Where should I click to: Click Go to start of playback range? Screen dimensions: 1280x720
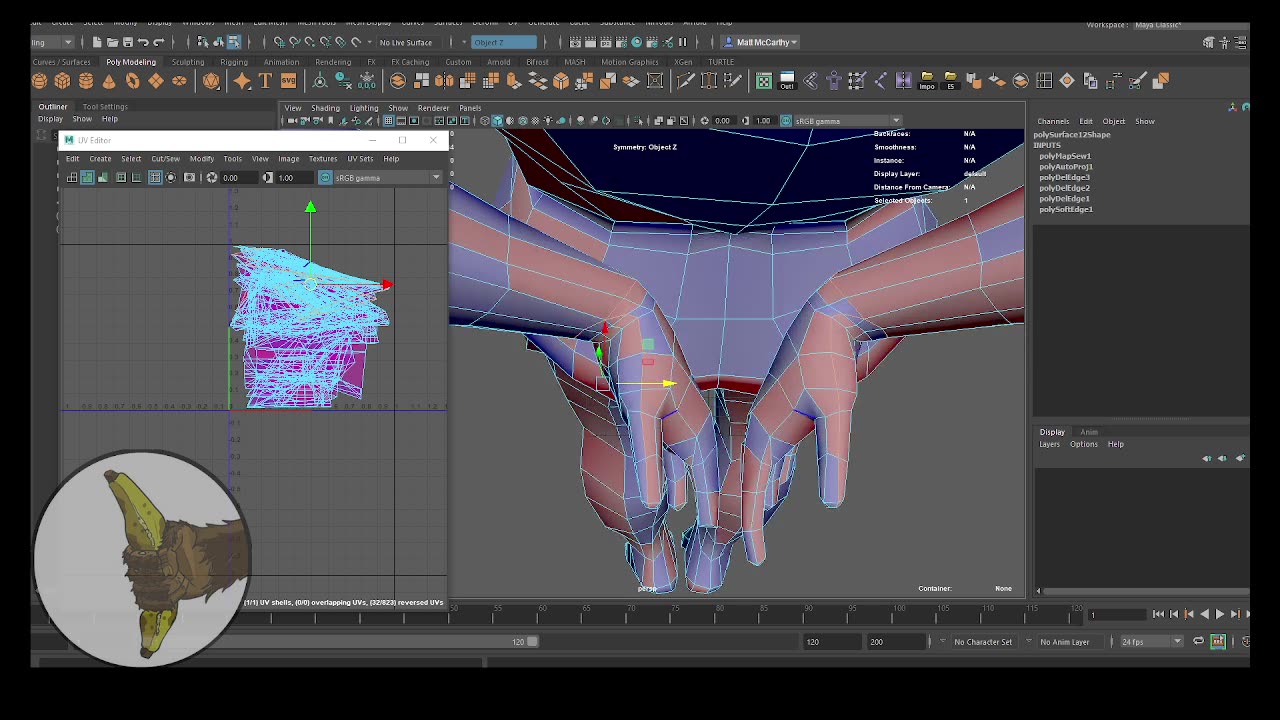point(1158,614)
